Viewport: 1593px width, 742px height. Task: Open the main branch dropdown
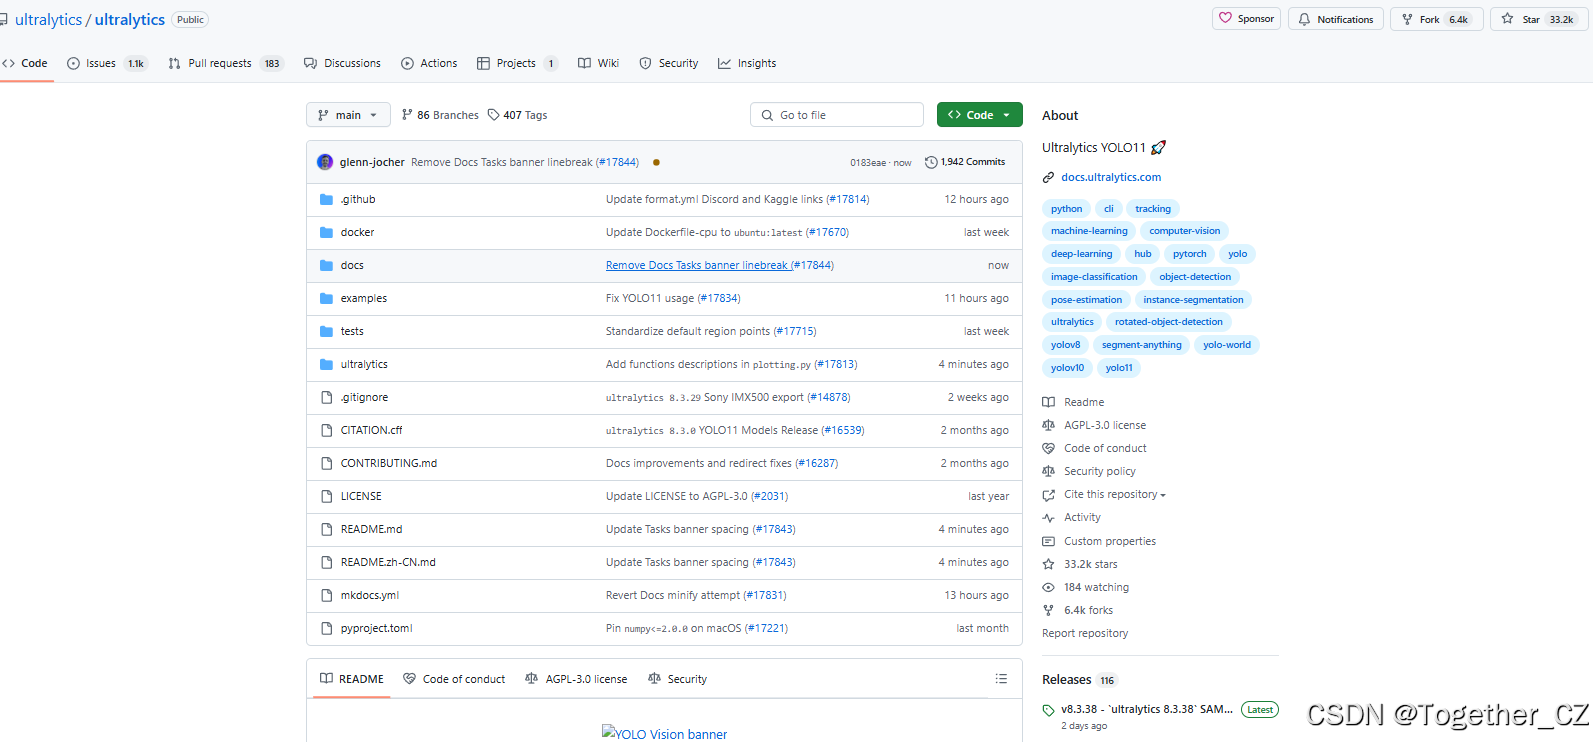348,115
